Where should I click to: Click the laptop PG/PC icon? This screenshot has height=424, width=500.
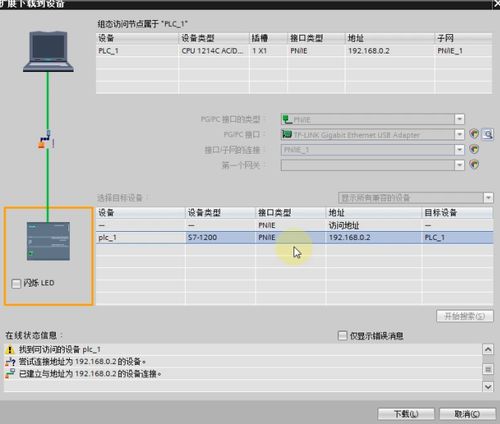click(x=48, y=51)
